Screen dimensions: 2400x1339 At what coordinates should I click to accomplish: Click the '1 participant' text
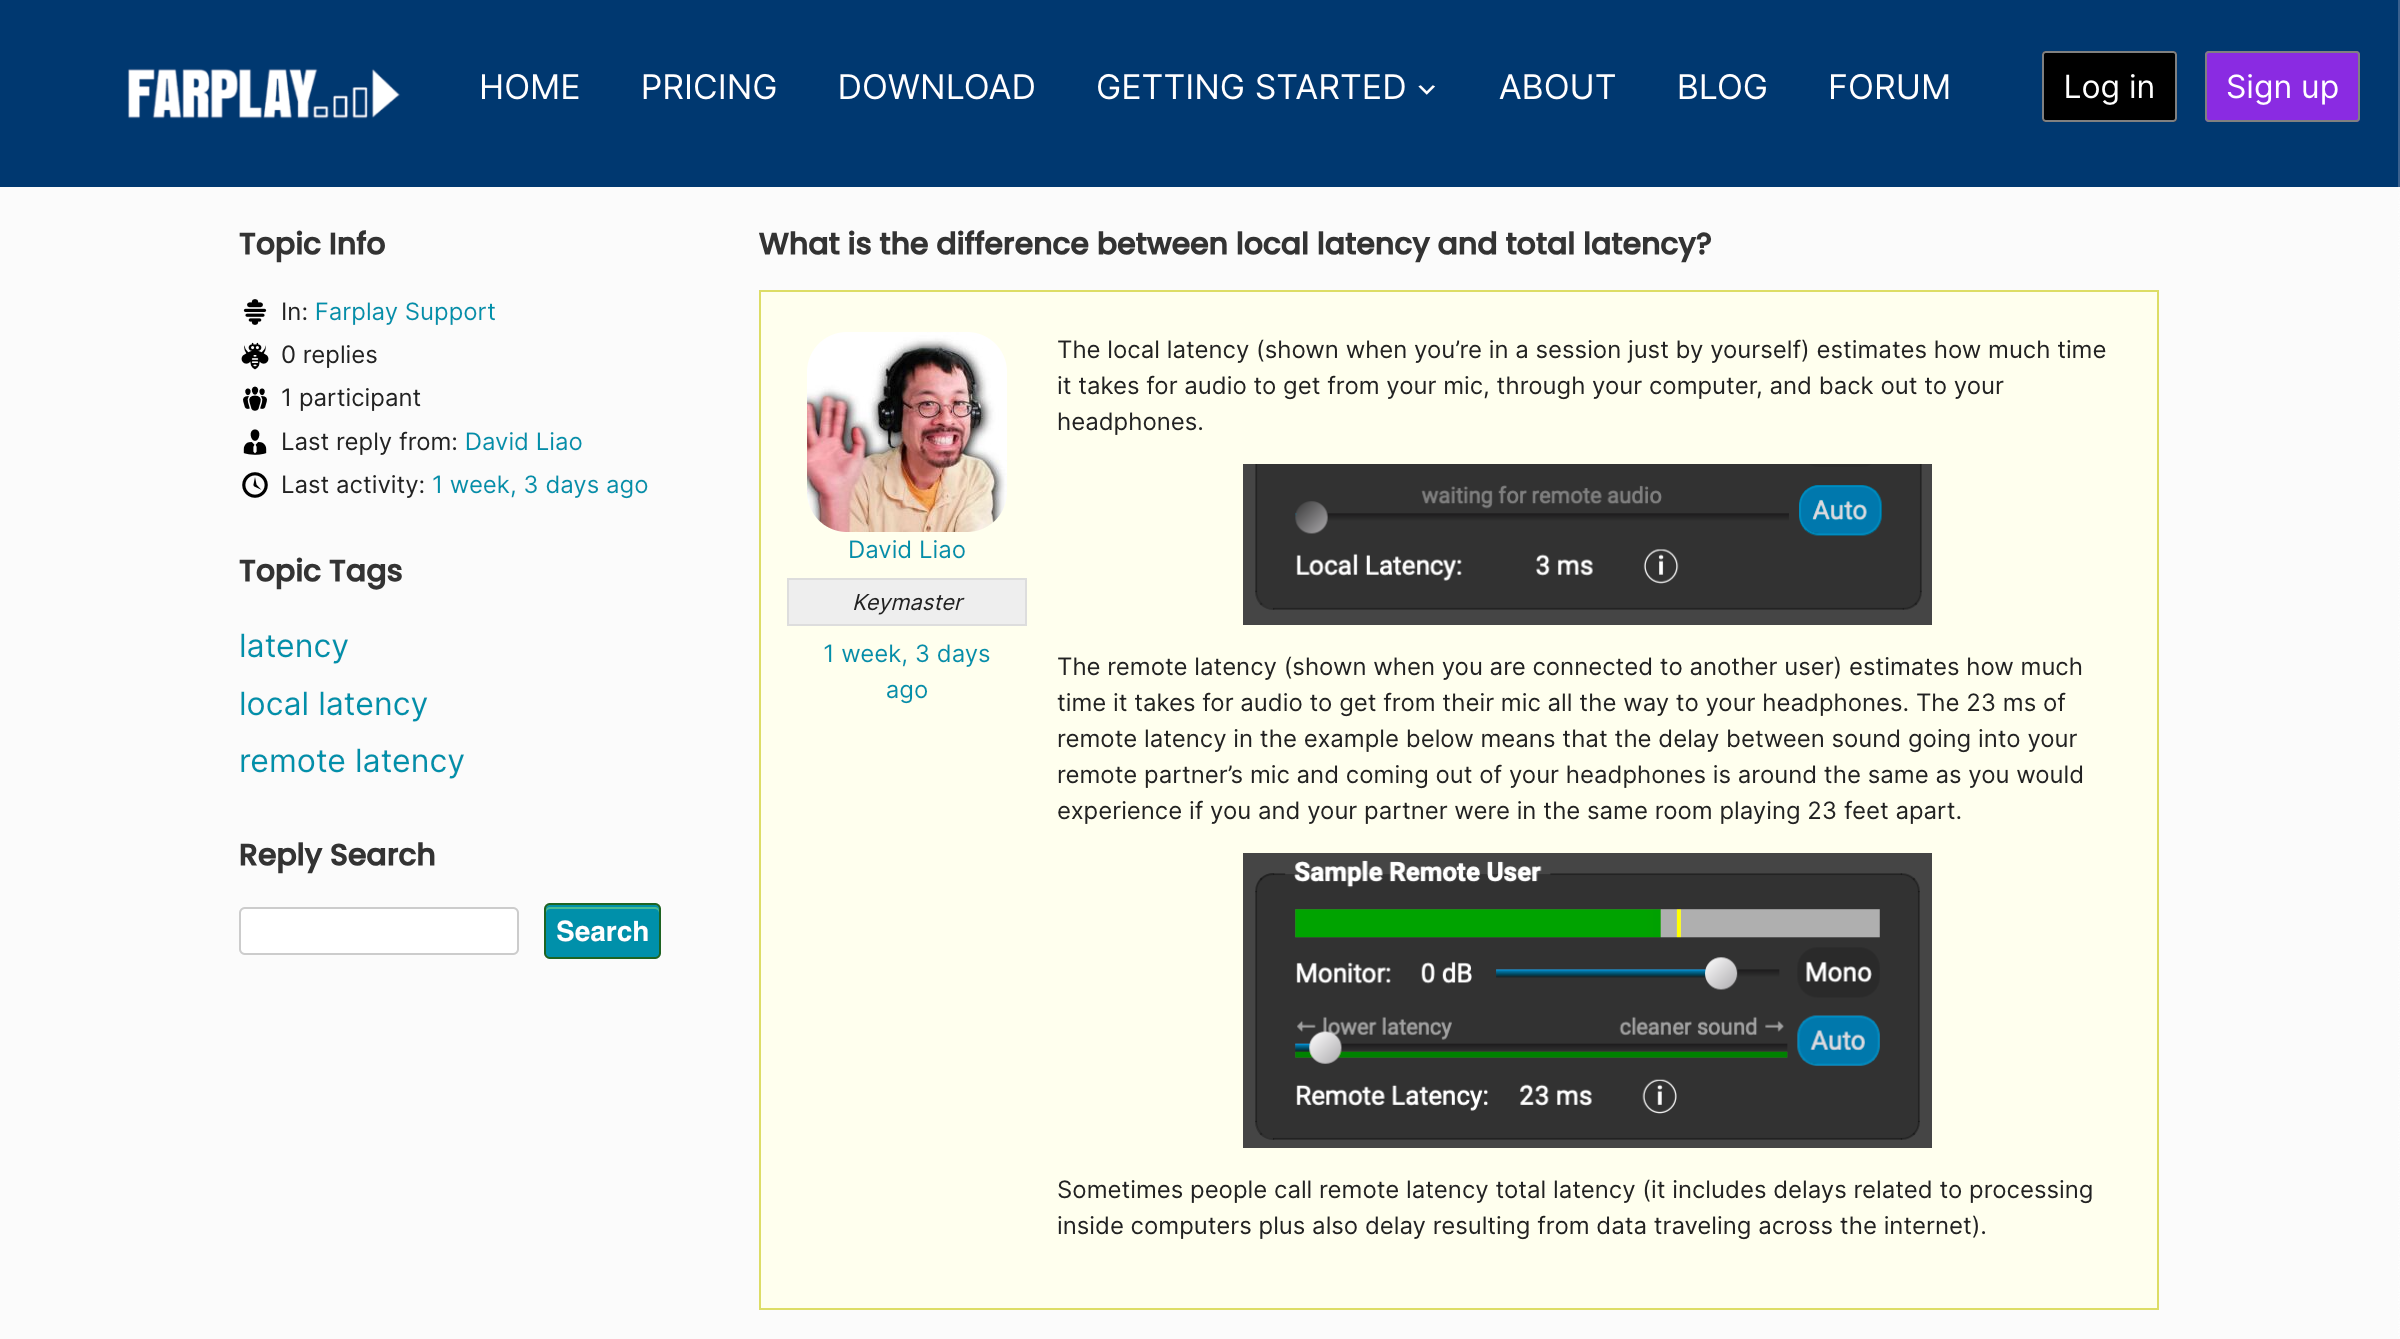coord(351,398)
